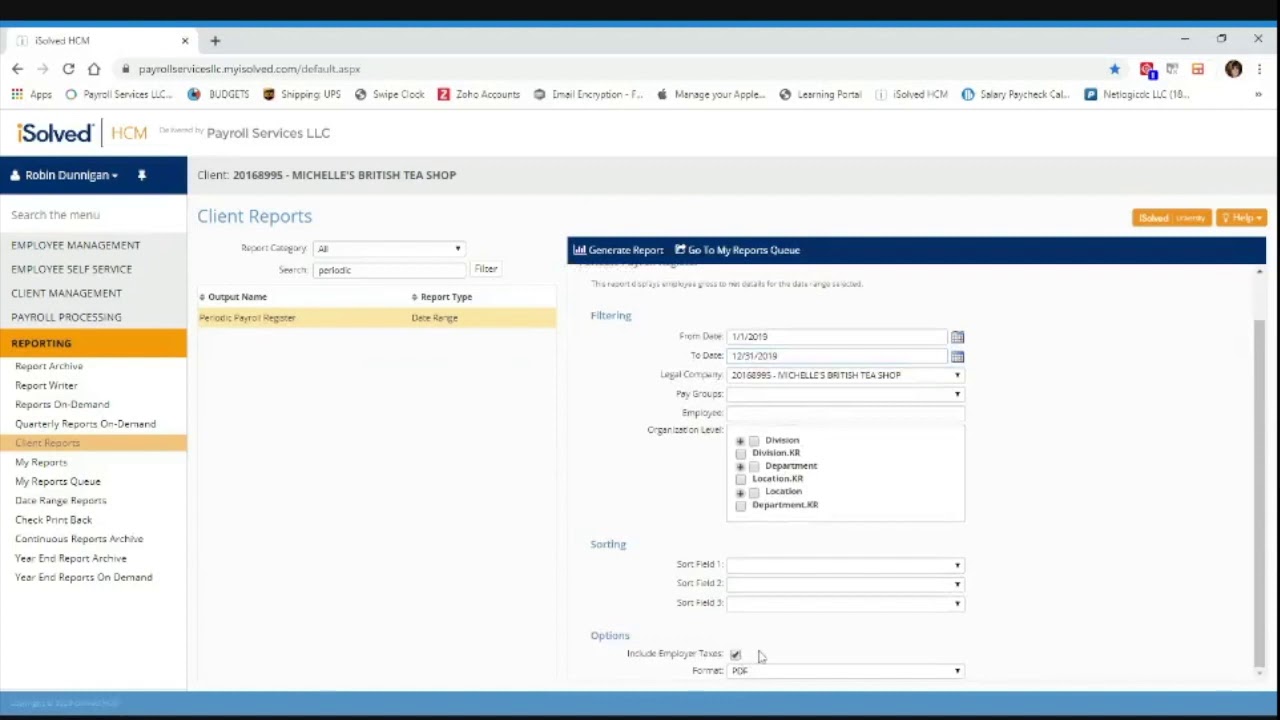Open the Swipe Clock bookmark
The width and height of the screenshot is (1280, 720).
coord(389,95)
